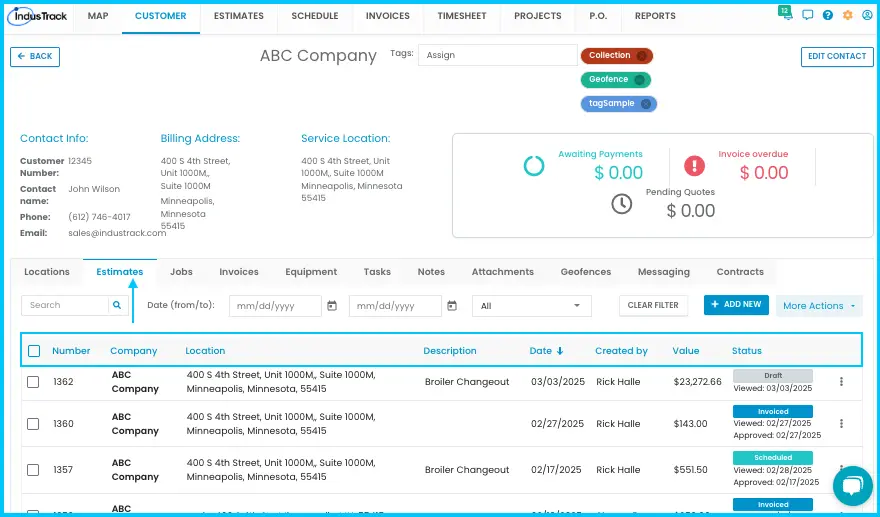
Task: Switch to the Invoices customer tab
Action: (239, 272)
